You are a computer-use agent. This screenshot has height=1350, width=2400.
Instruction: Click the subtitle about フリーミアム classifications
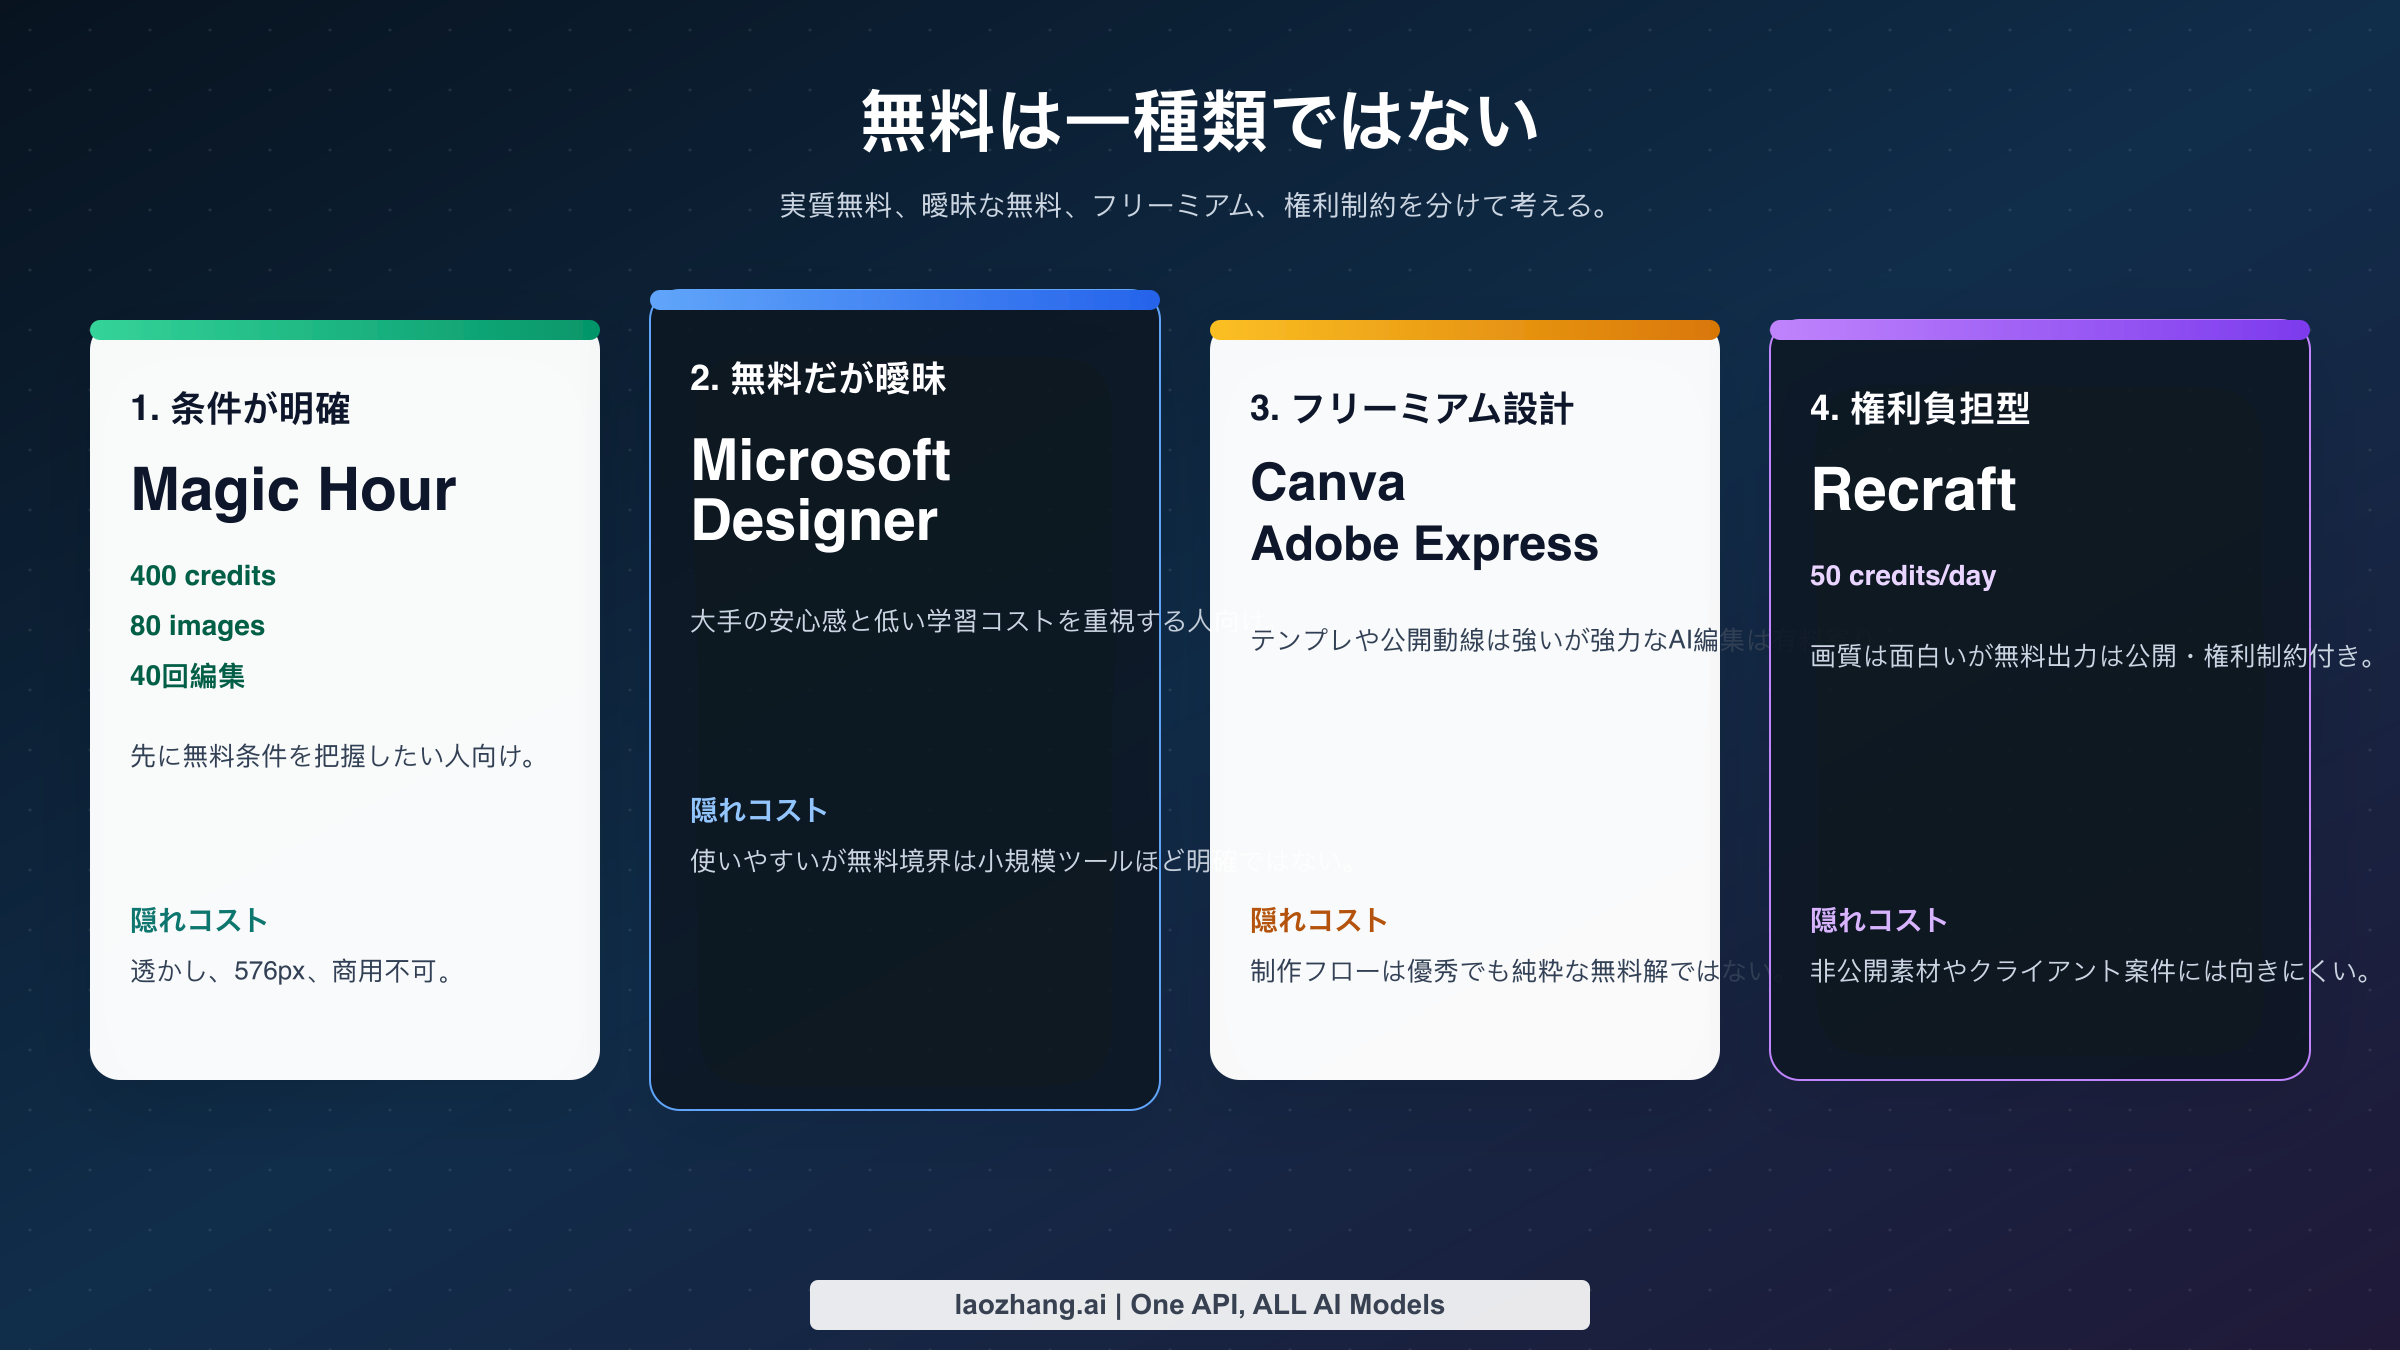[x=1196, y=208]
